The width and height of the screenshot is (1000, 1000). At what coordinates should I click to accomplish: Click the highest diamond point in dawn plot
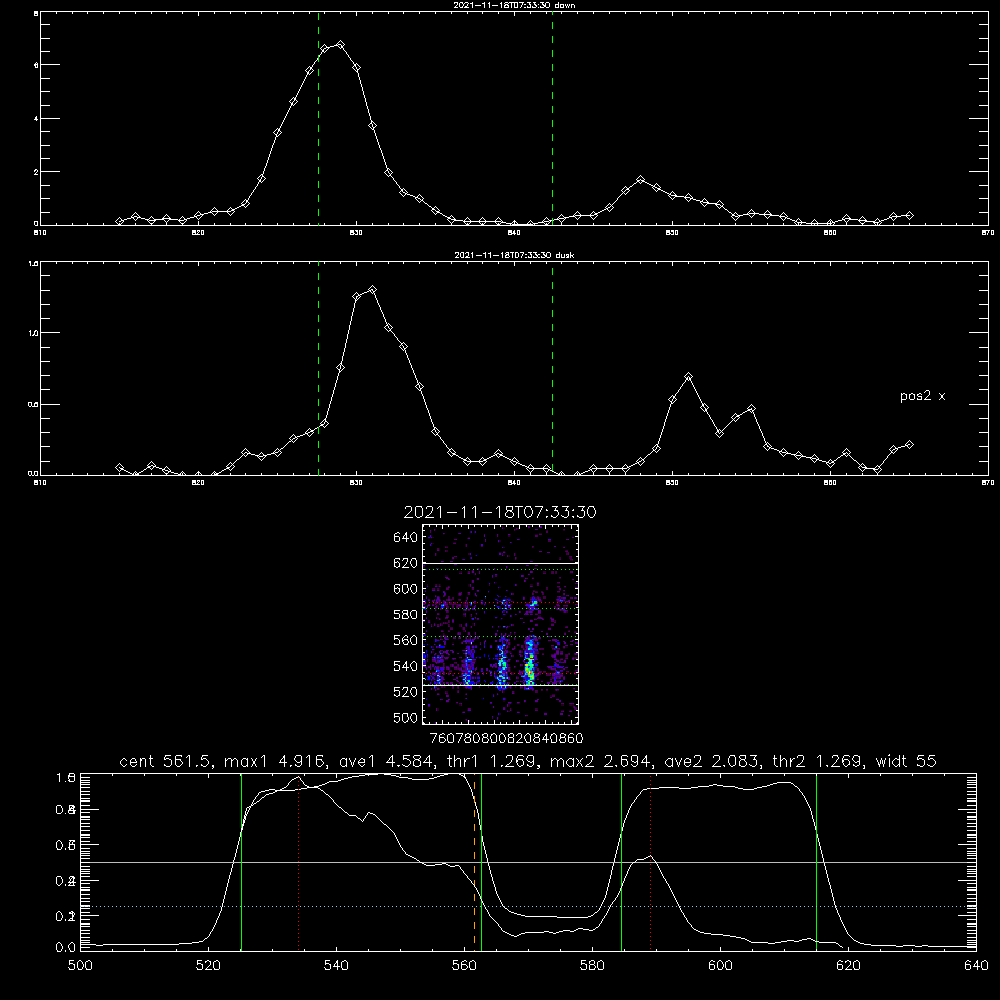pyautogui.click(x=341, y=45)
